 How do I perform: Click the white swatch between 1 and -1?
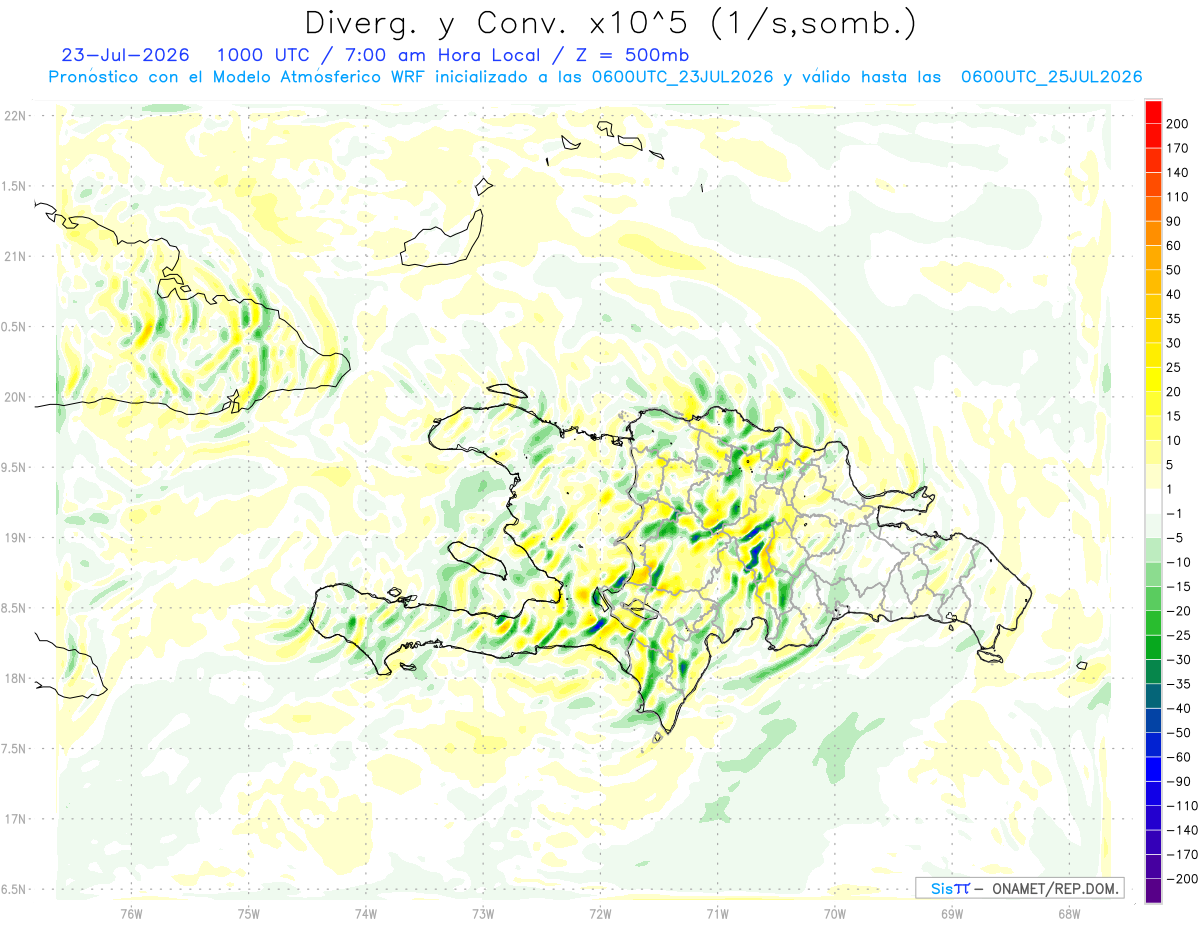1153,501
